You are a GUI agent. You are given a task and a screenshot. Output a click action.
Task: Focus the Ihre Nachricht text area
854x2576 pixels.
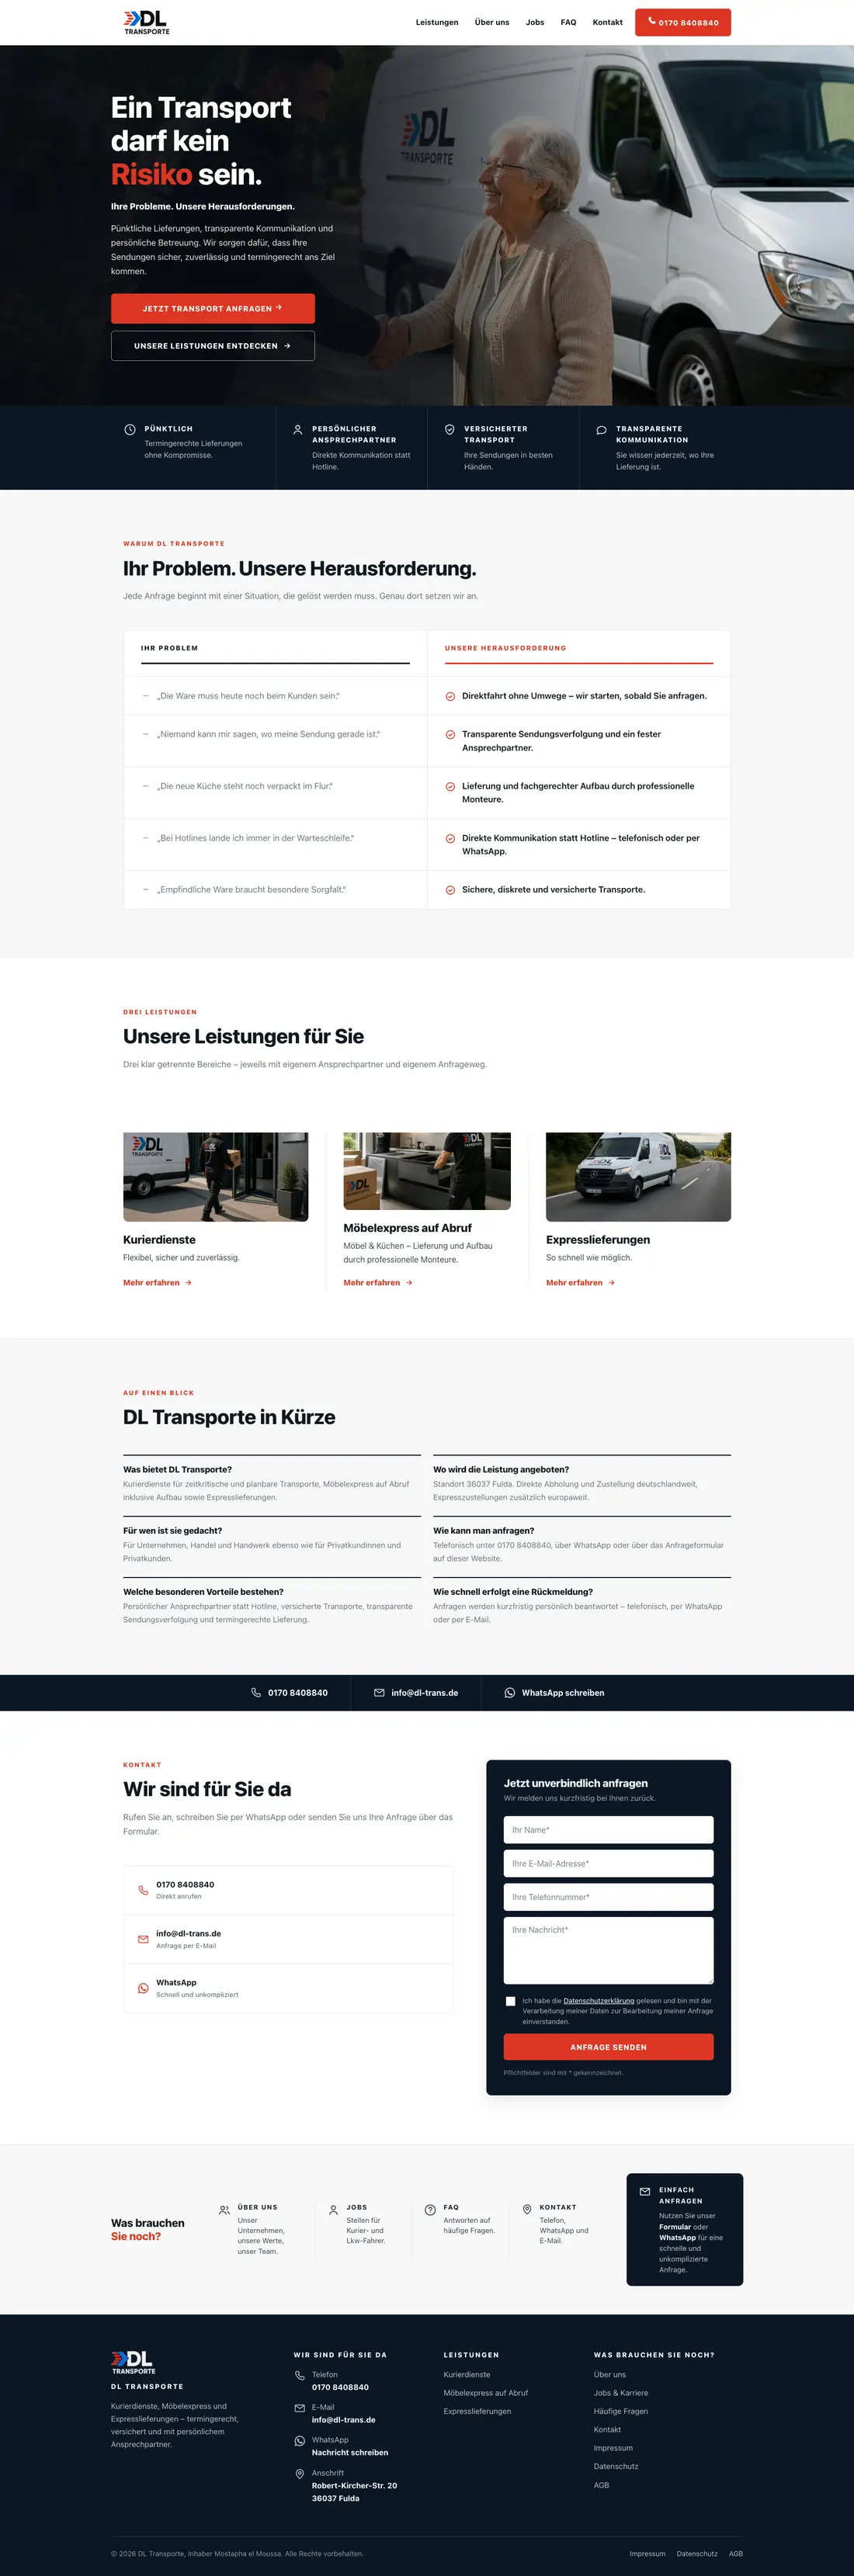tap(608, 1950)
